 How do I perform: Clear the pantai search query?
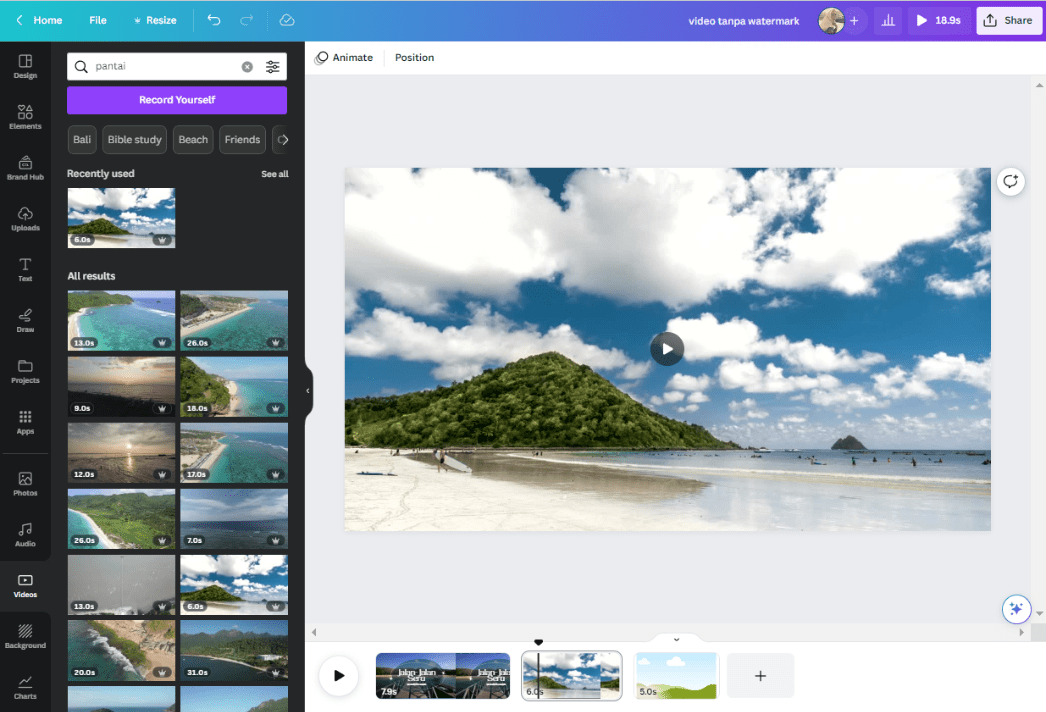(247, 66)
